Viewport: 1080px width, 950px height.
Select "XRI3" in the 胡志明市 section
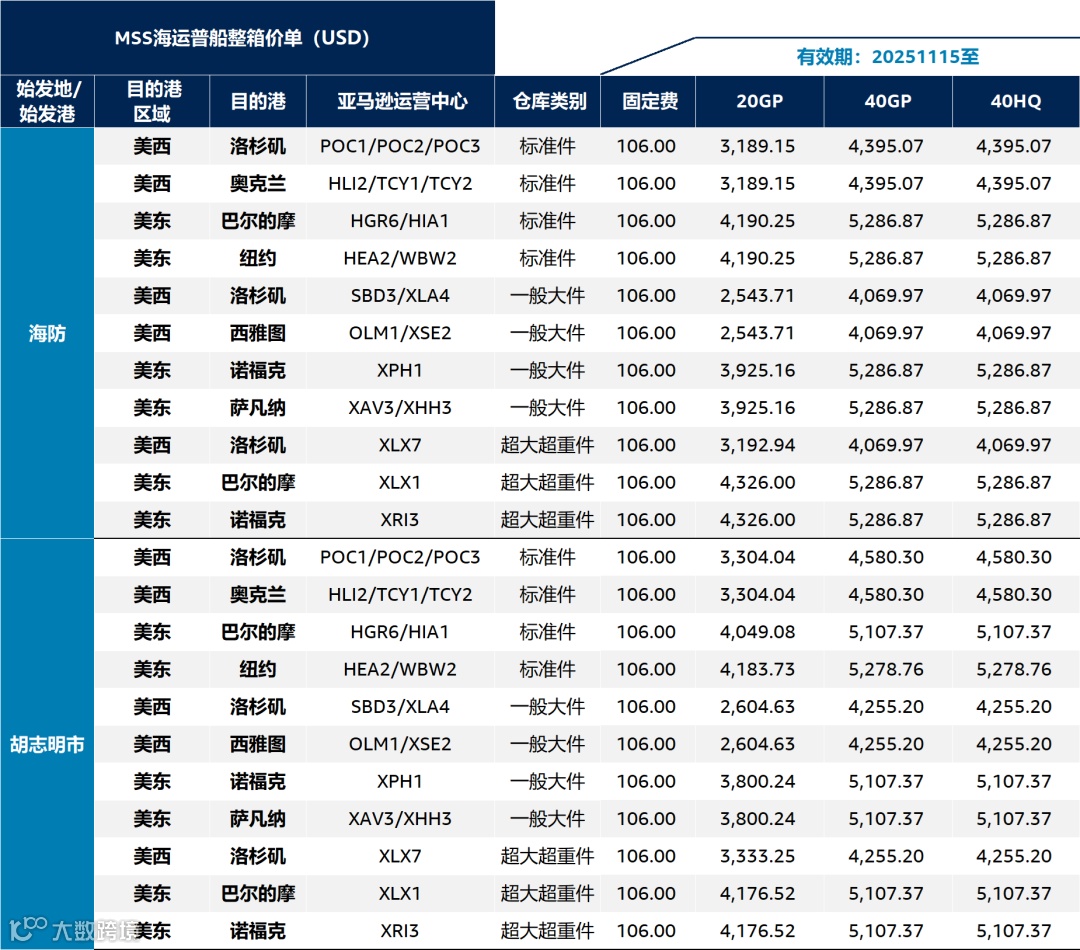399,931
